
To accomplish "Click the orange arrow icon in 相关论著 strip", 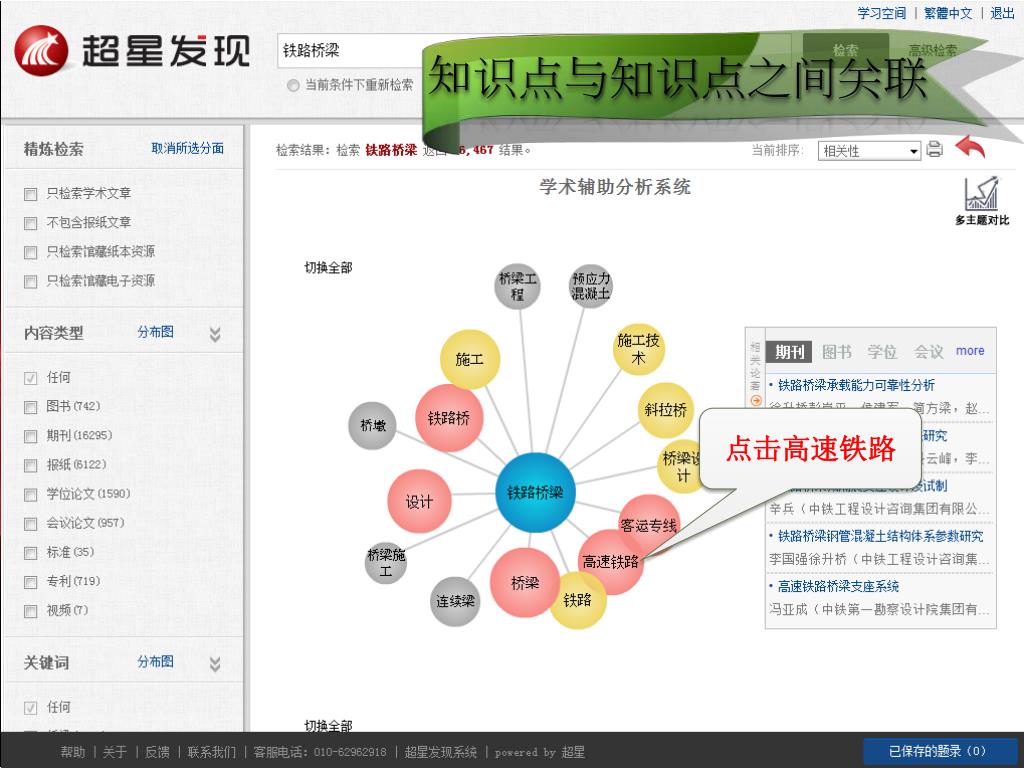I will point(756,400).
